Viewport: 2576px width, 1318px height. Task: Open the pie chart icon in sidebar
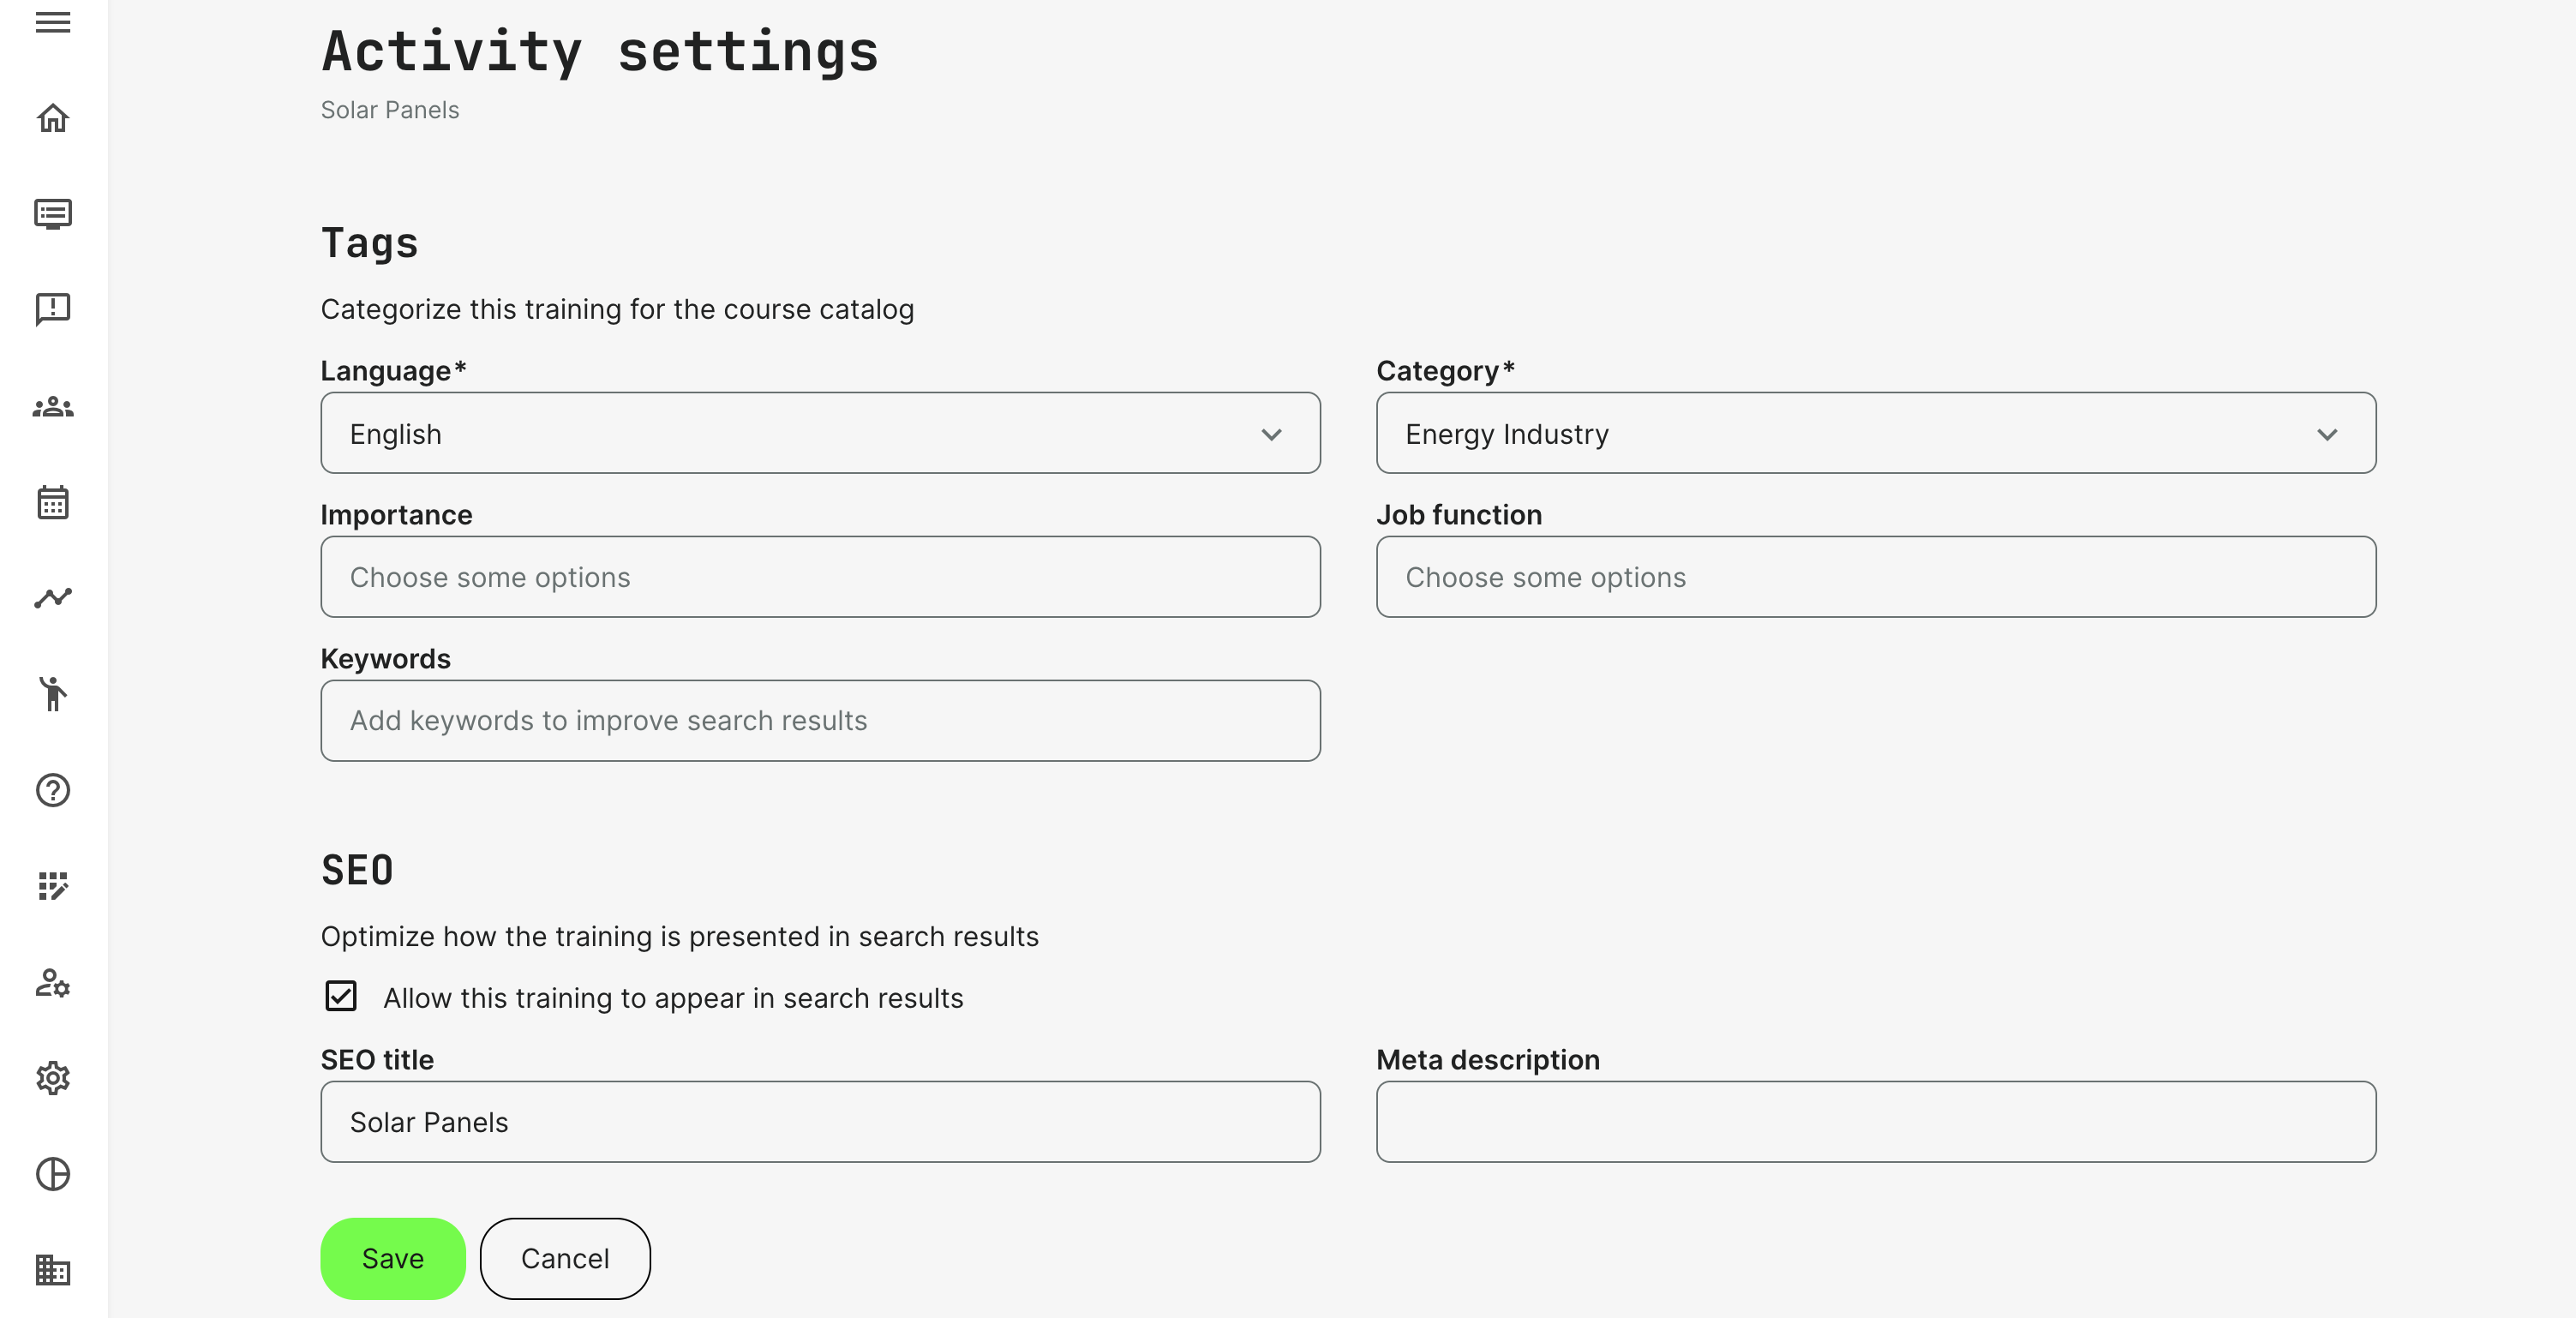53,1174
